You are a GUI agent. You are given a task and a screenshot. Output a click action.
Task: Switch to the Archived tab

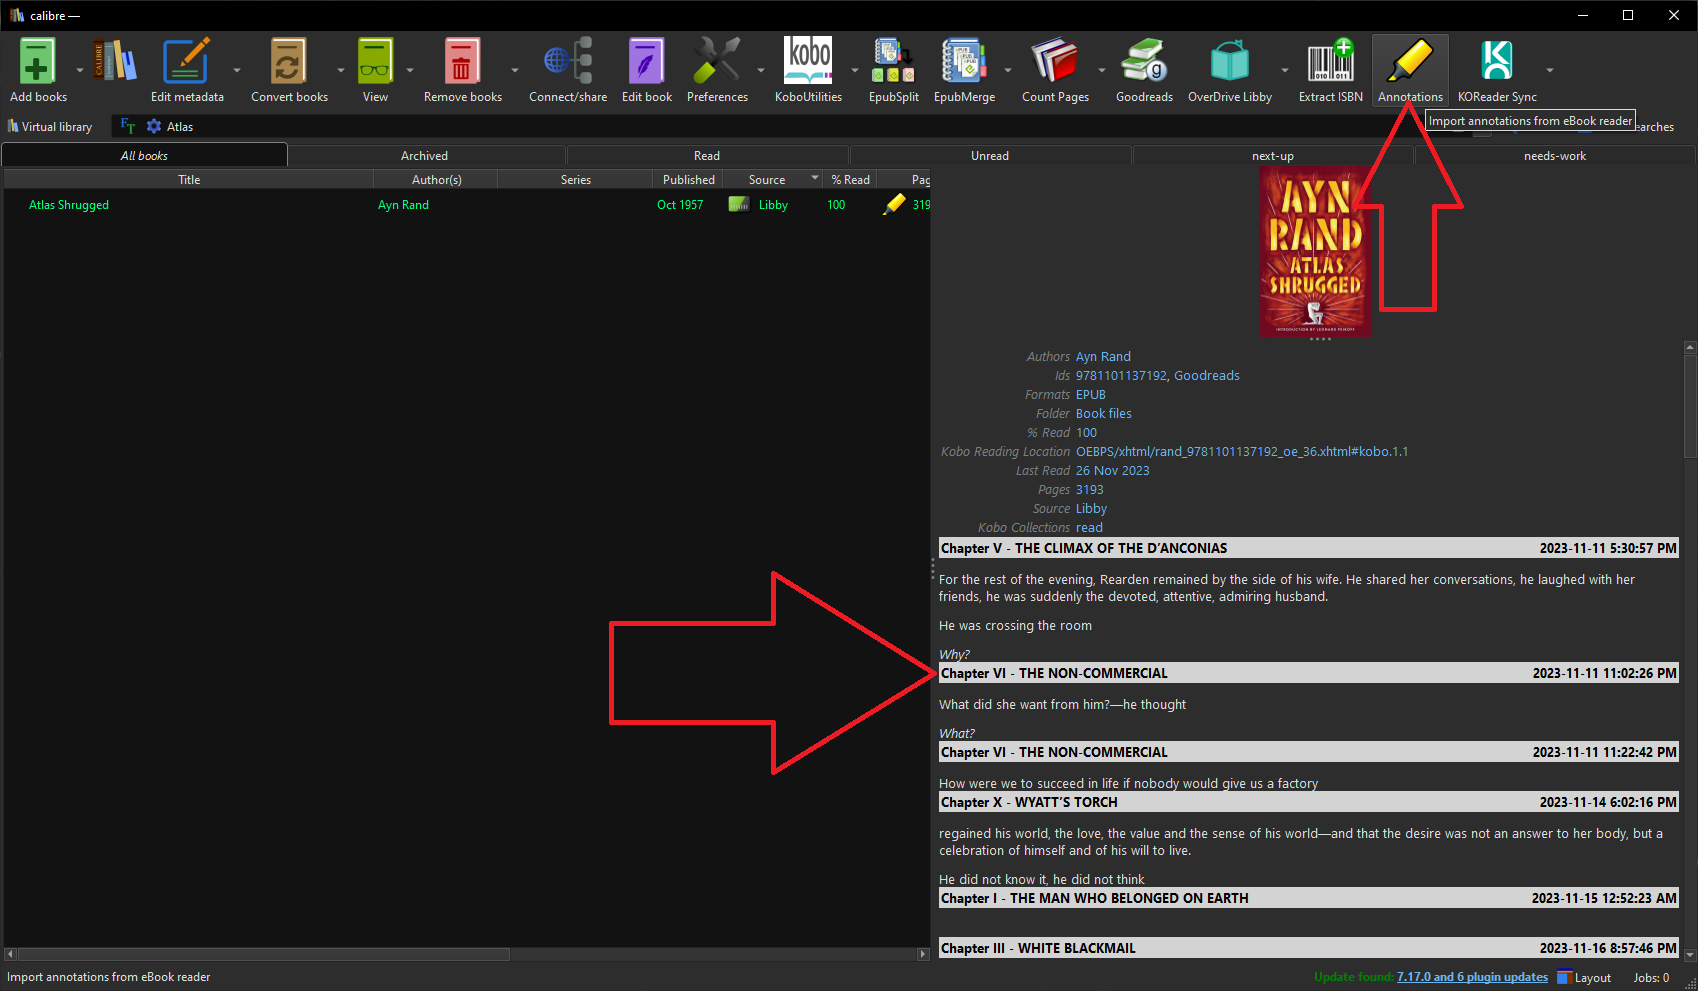point(425,155)
